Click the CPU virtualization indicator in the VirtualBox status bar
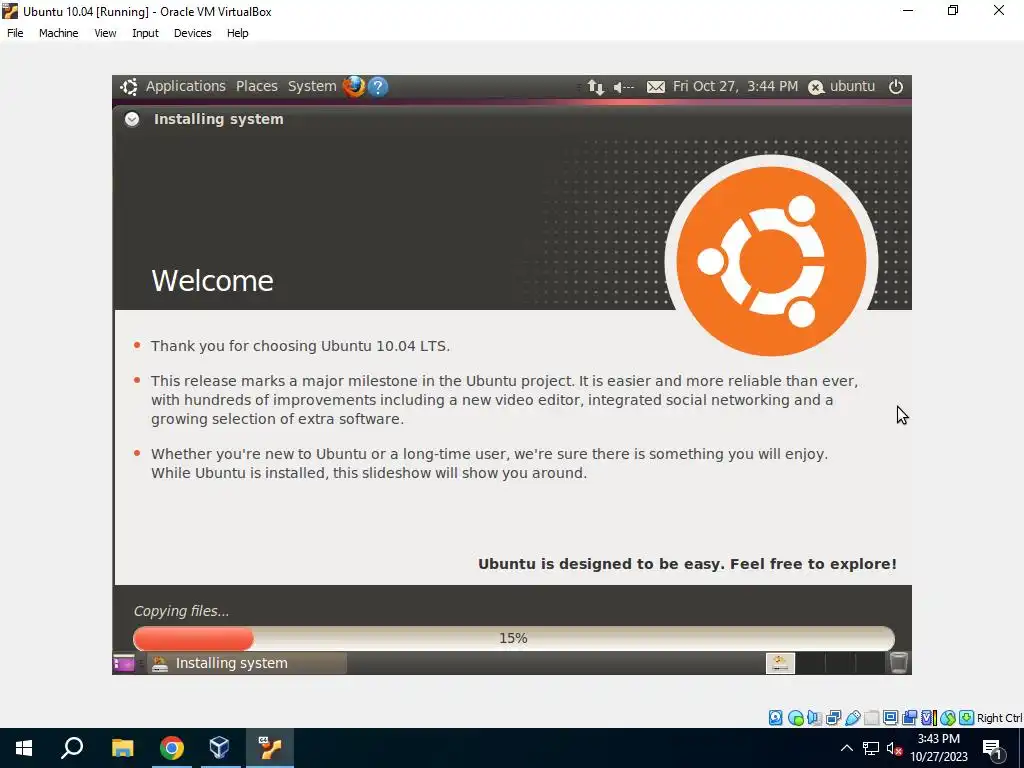Viewport: 1024px width, 768px height. pyautogui.click(x=929, y=718)
